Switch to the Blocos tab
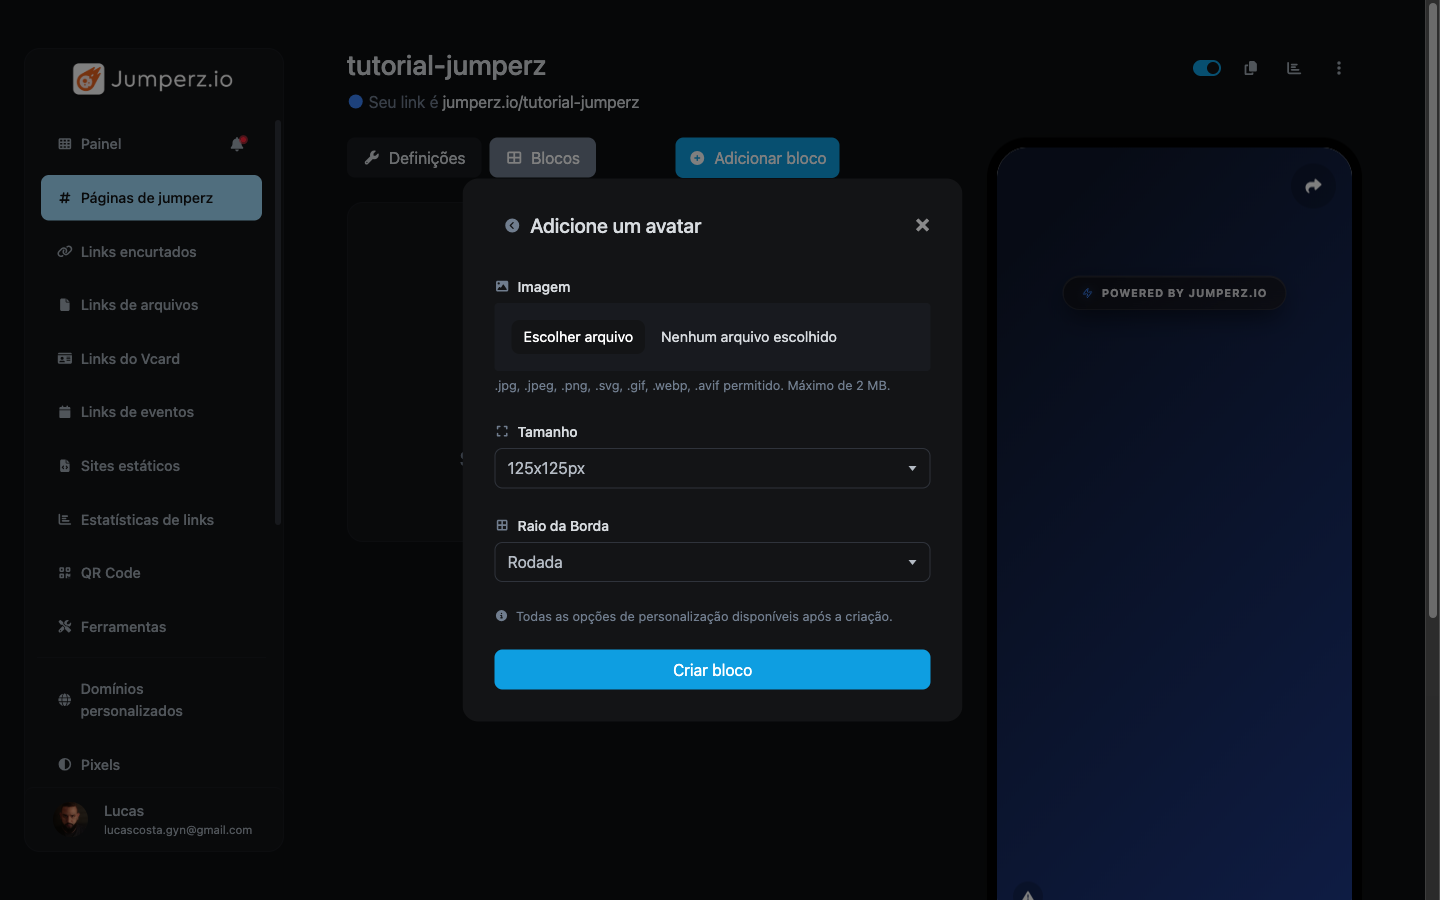Viewport: 1440px width, 900px height. pyautogui.click(x=543, y=158)
